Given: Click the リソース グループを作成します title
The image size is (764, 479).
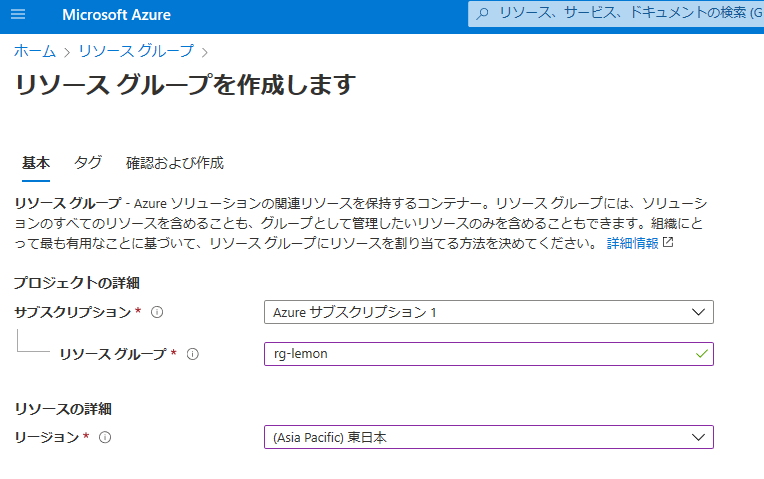Looking at the screenshot, I should [185, 85].
